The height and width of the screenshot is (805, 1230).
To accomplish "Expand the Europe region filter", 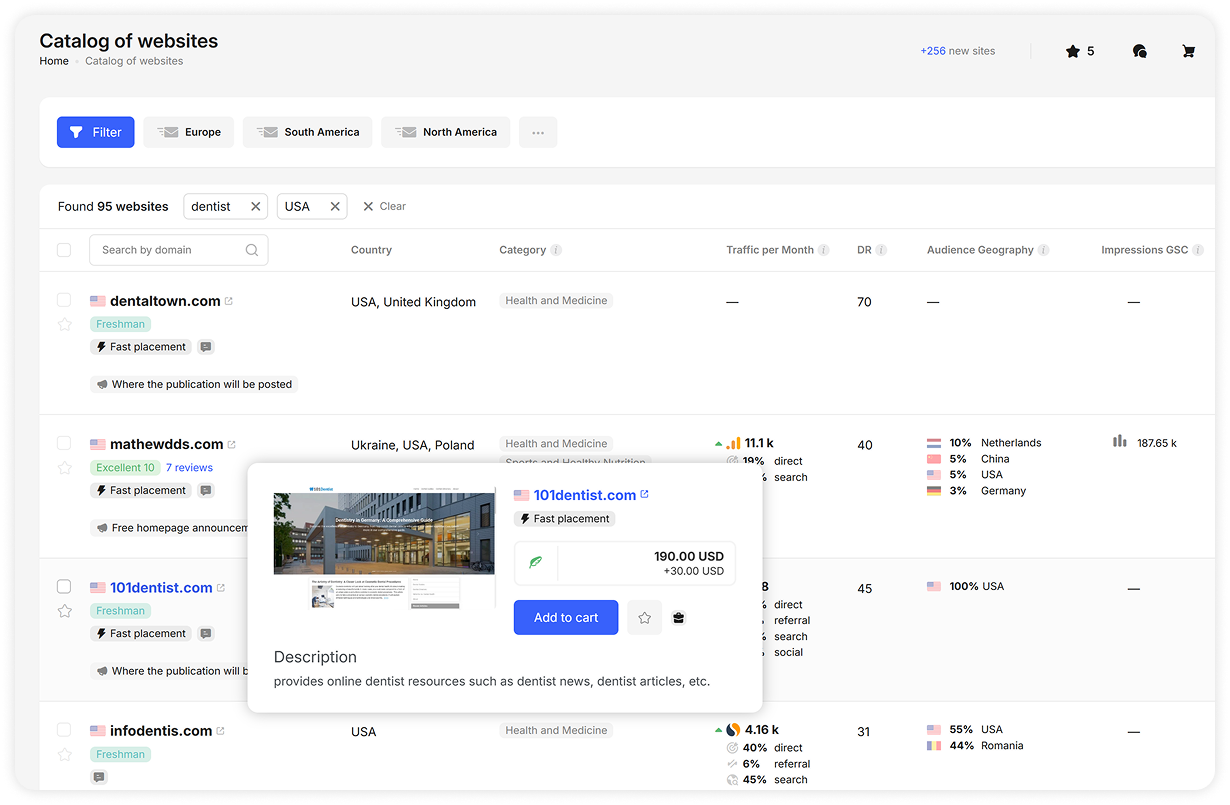I will point(188,131).
